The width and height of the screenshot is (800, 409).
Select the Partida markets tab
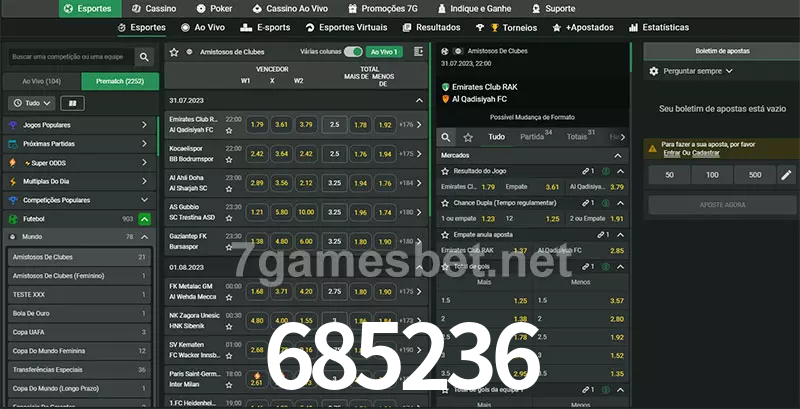click(x=532, y=136)
